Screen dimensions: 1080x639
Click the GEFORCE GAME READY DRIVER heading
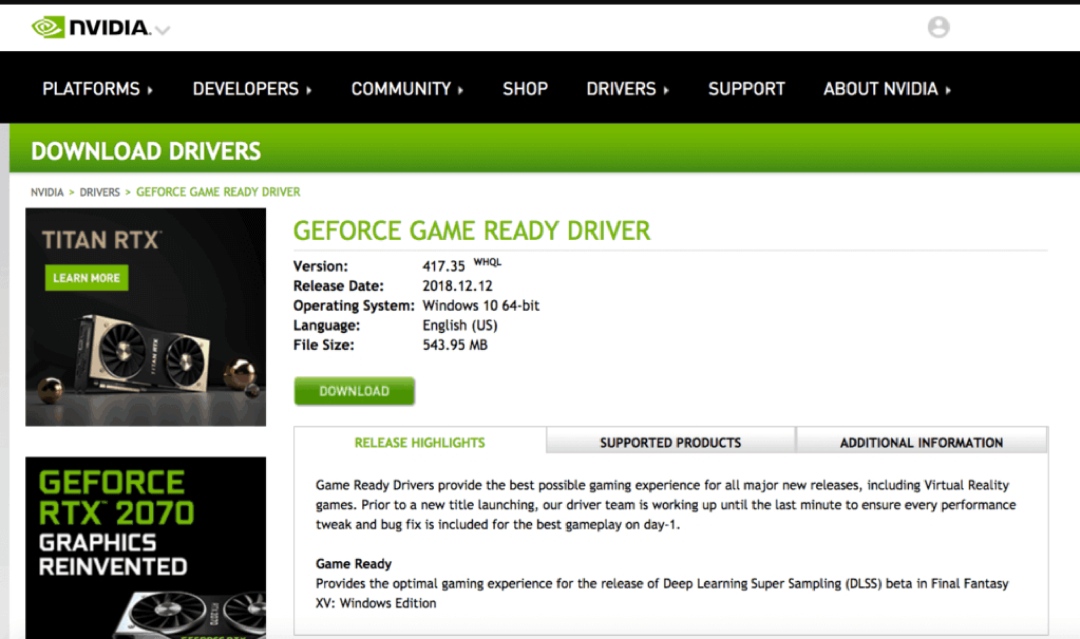[x=472, y=231]
